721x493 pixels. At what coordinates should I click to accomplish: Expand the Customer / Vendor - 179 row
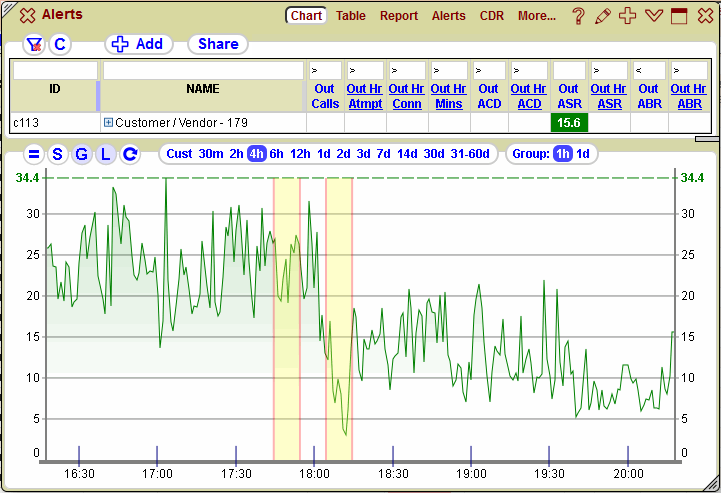pyautogui.click(x=108, y=122)
